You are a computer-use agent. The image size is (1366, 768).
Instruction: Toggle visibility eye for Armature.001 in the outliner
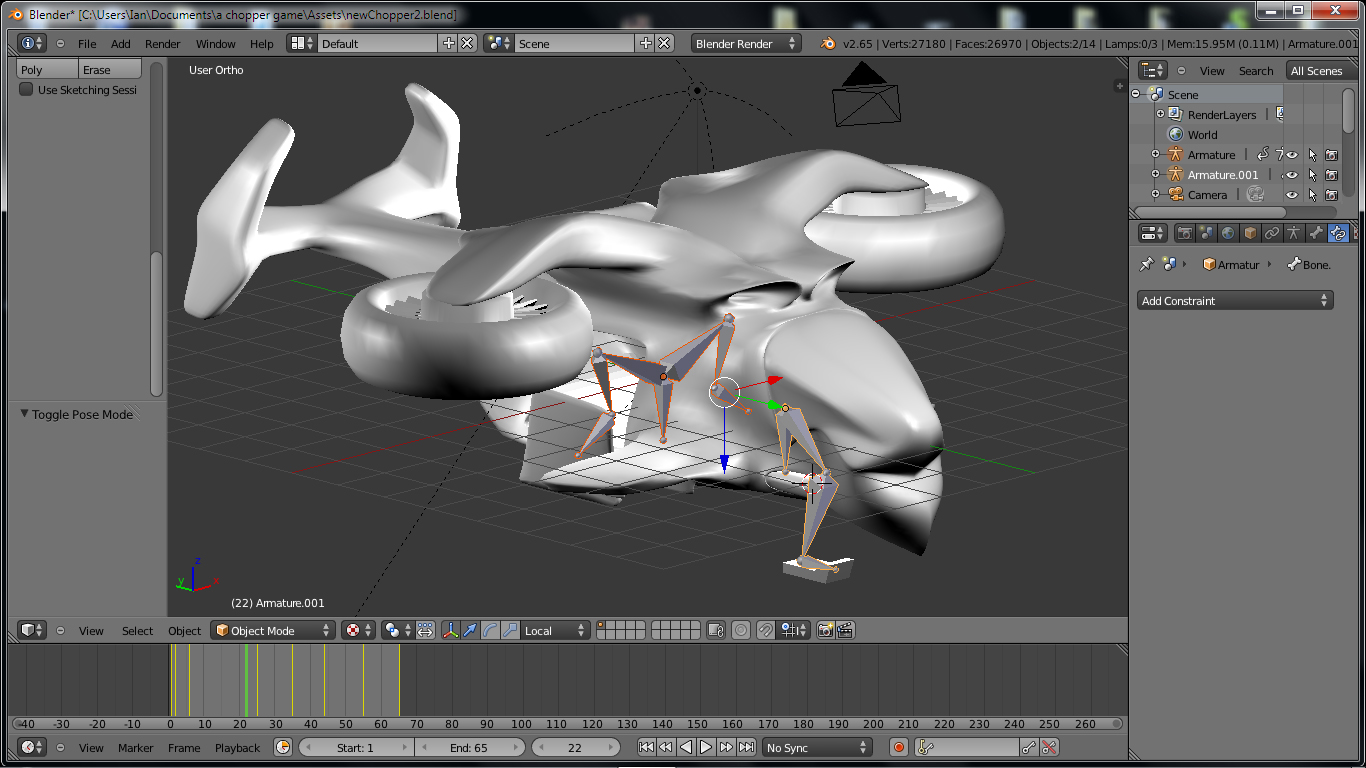click(1292, 175)
